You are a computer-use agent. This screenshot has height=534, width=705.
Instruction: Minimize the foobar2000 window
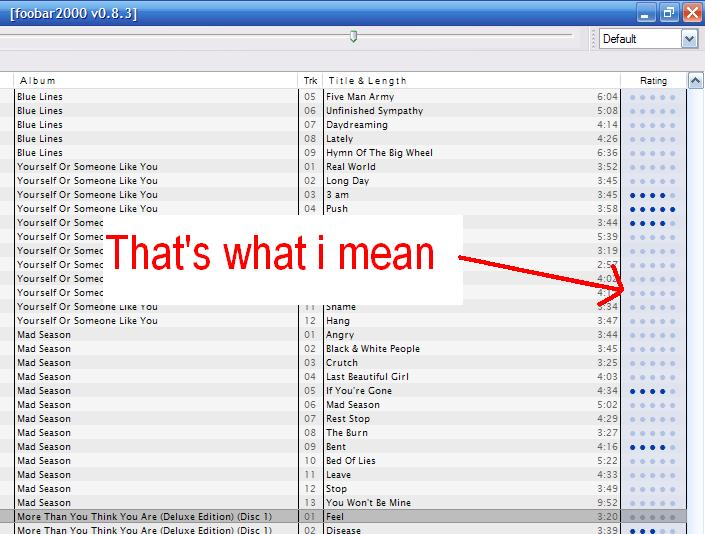(x=645, y=13)
